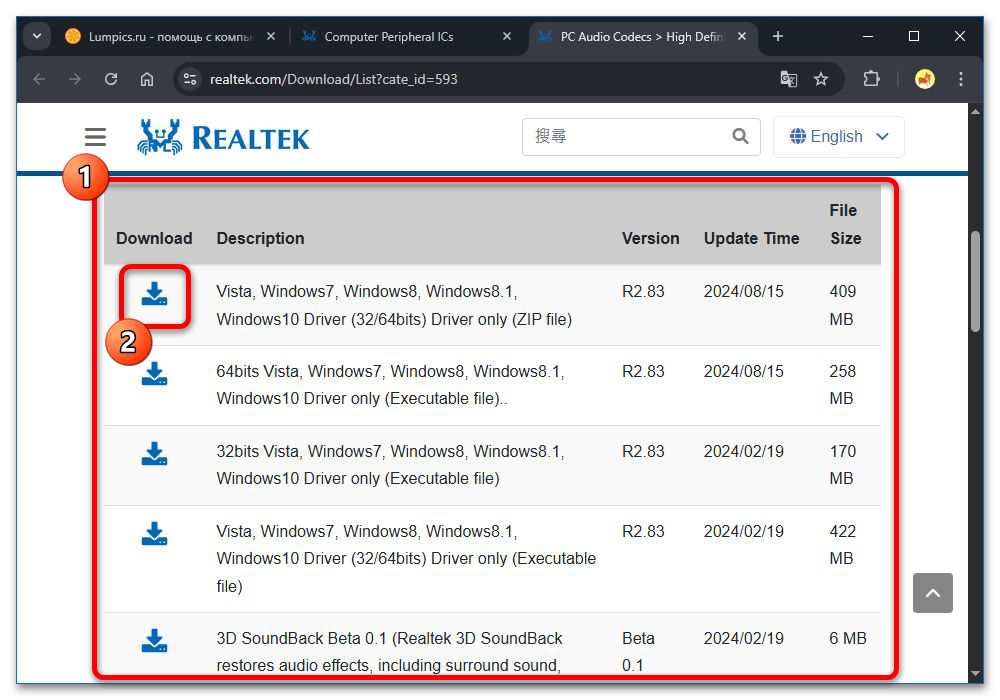Download the 409 MB ZIP driver
1000x700 pixels.
coord(154,295)
